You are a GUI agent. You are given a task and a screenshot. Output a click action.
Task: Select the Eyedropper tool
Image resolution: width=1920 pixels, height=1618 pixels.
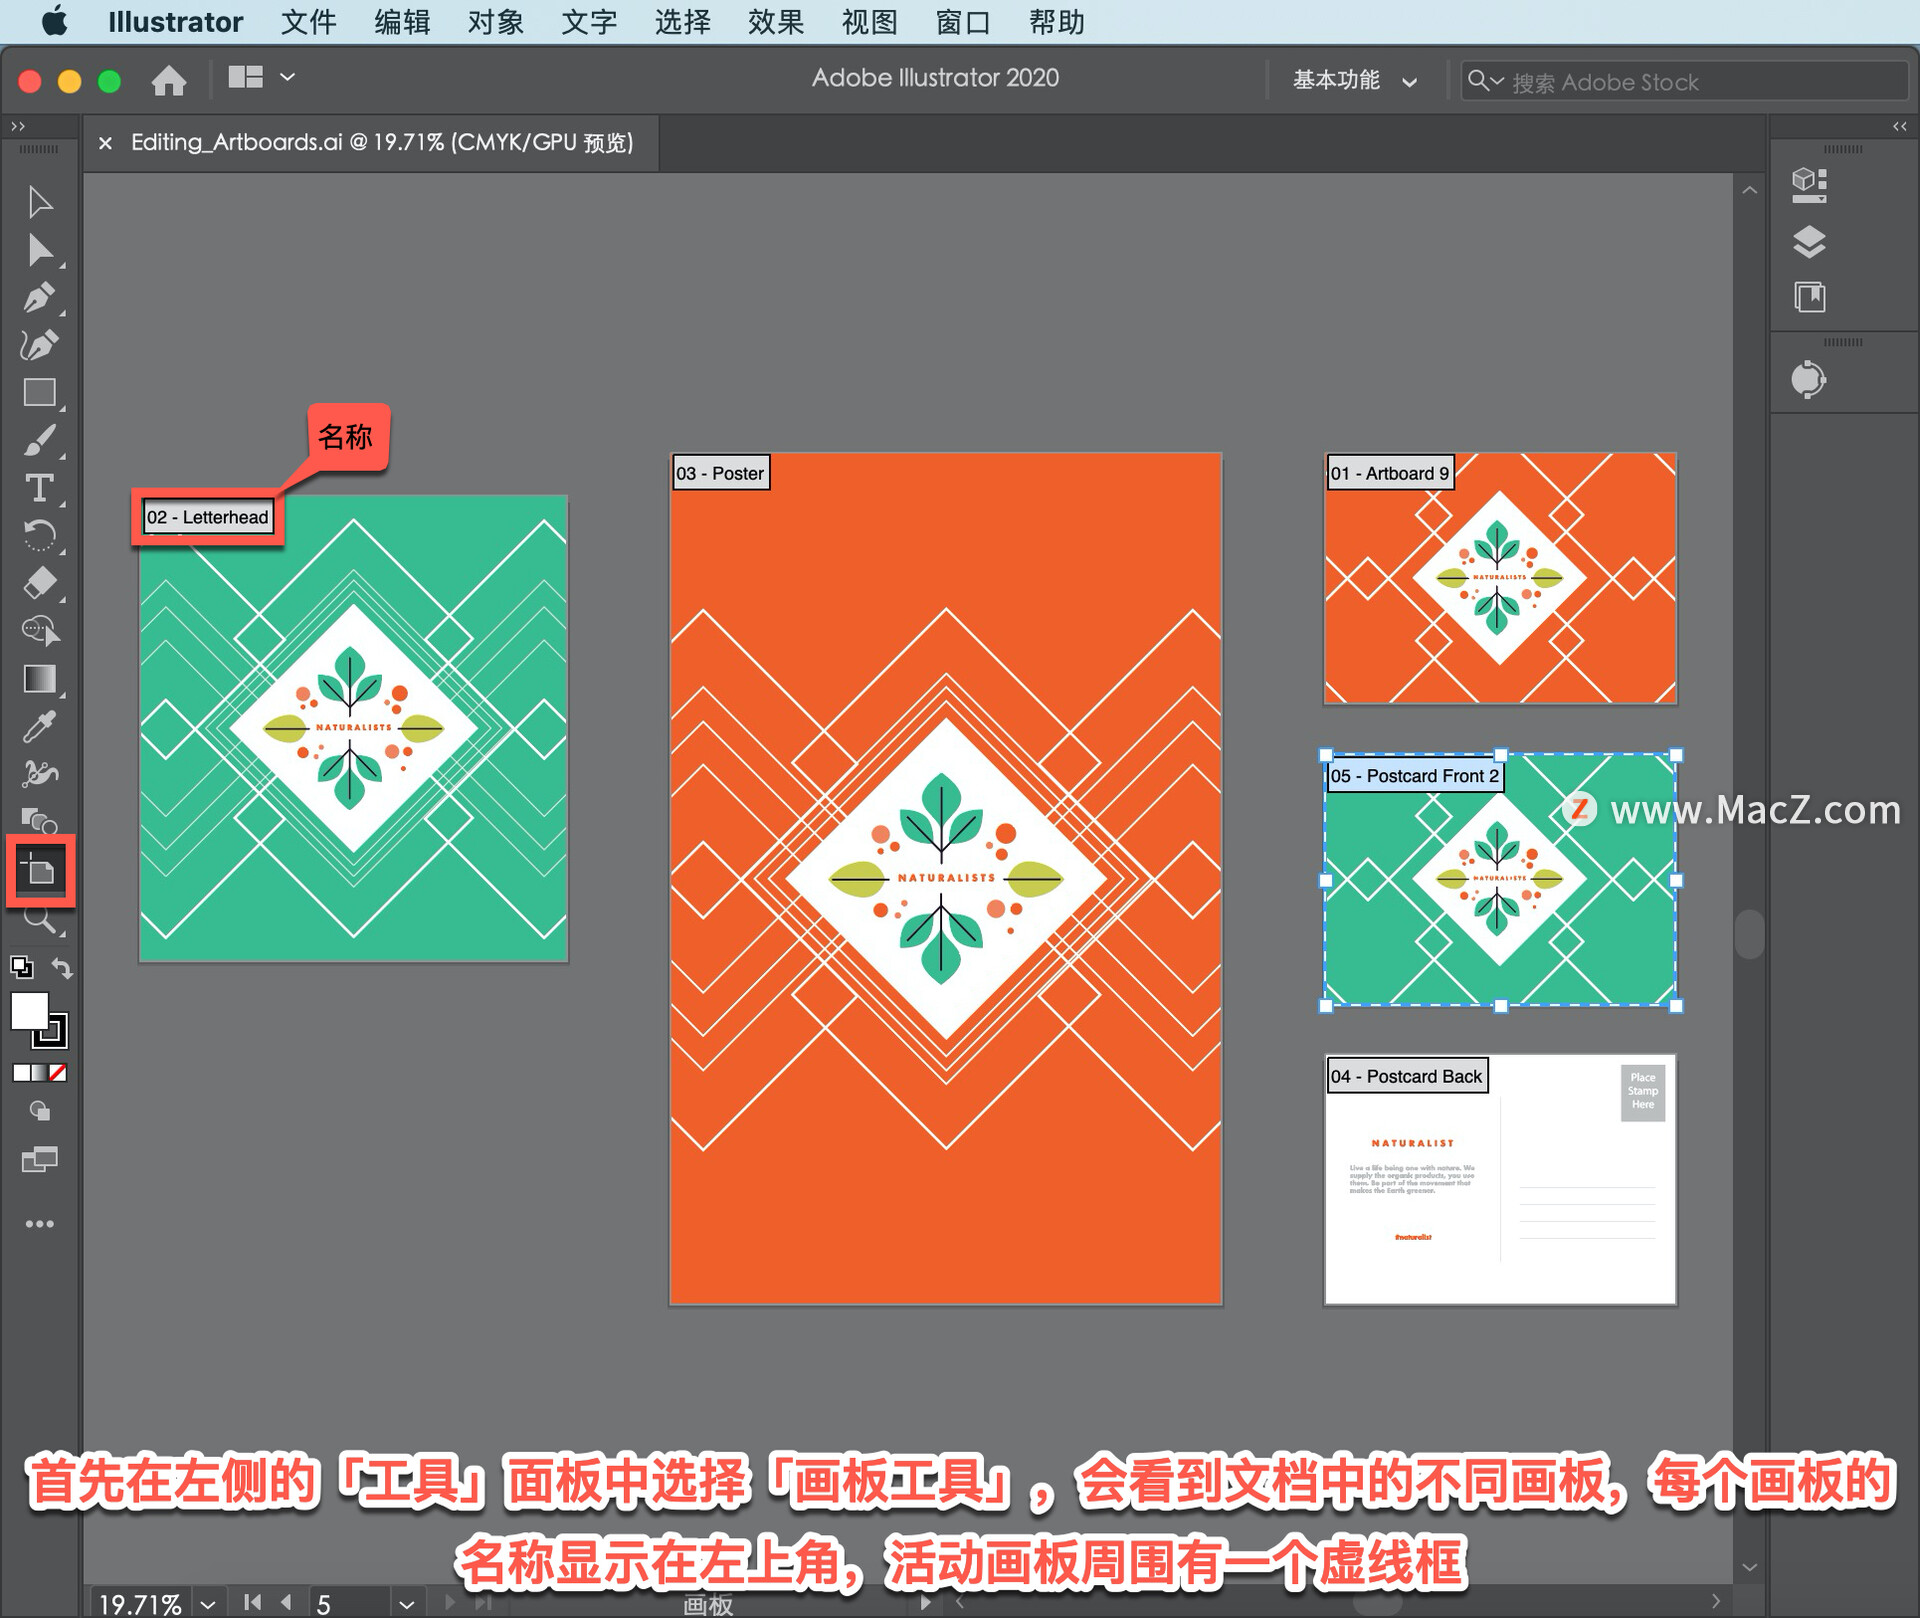(39, 727)
